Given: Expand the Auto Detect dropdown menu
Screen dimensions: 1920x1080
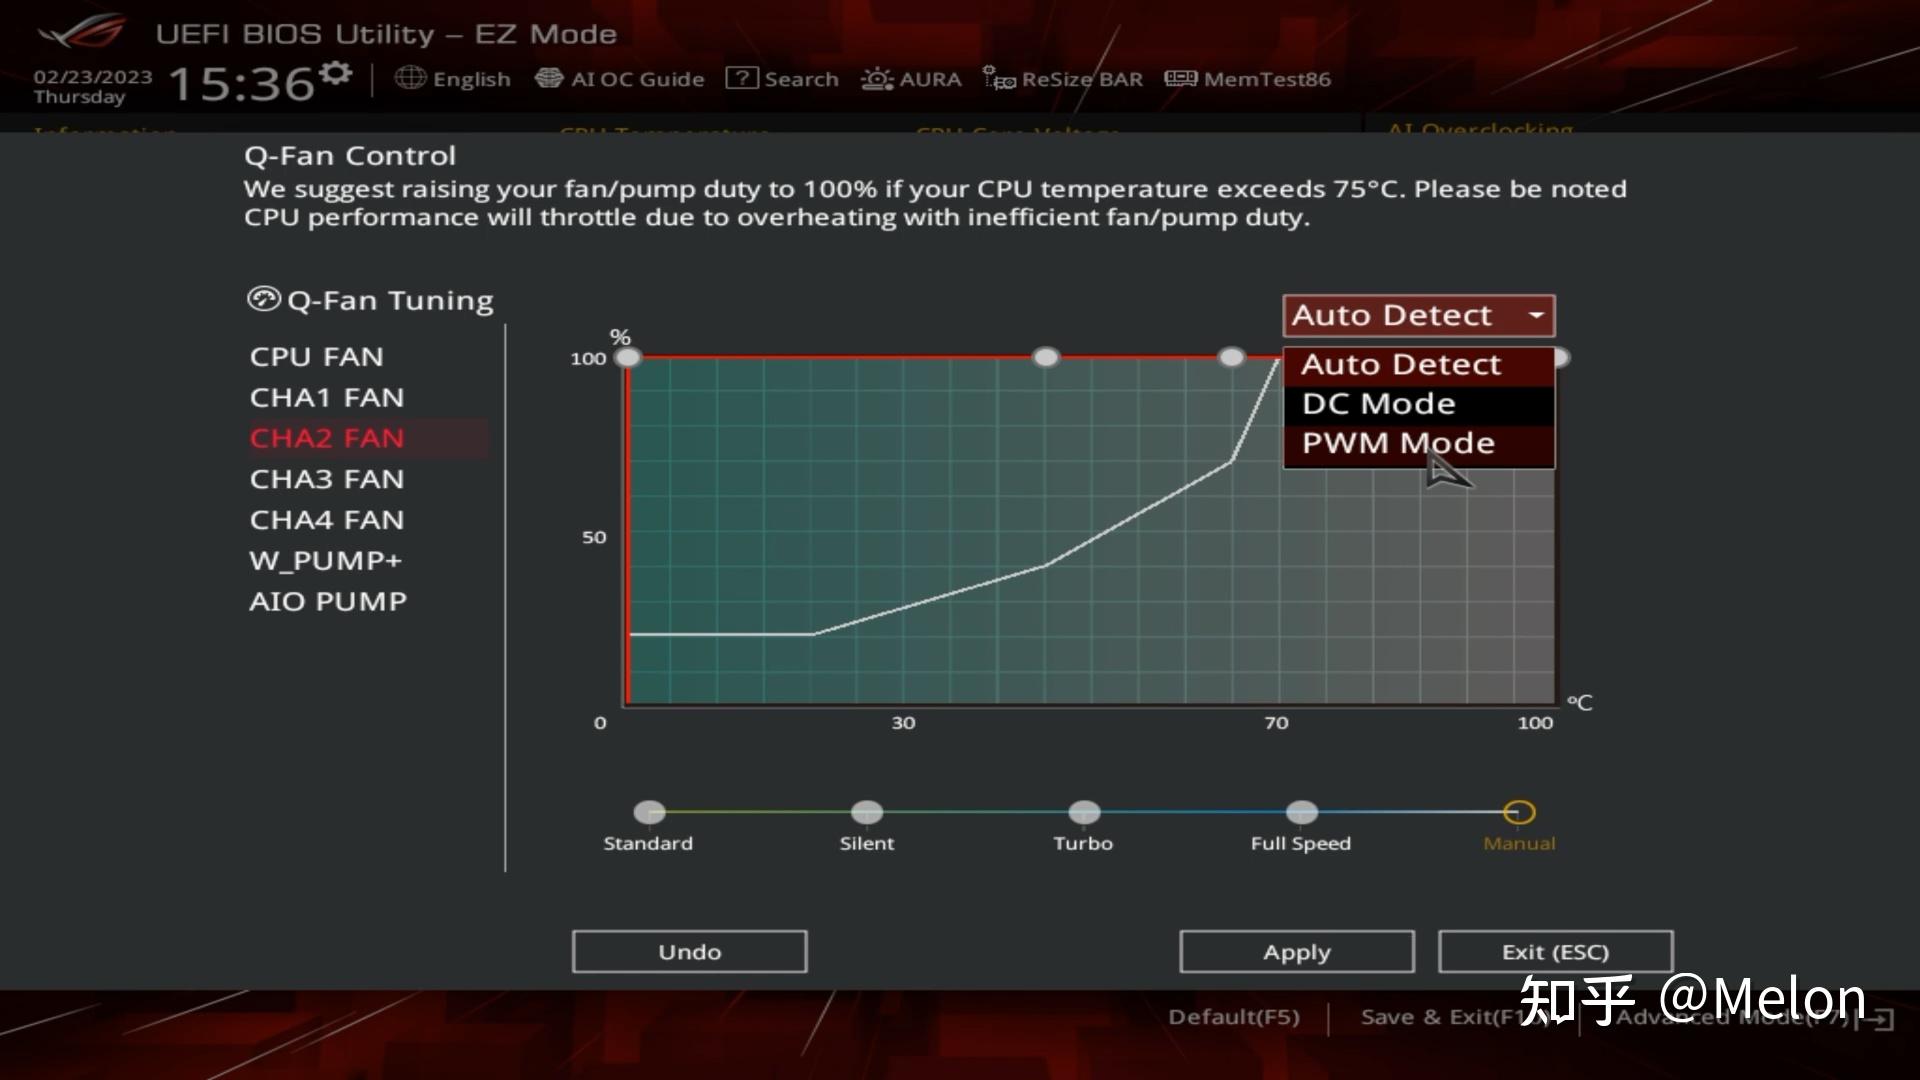Looking at the screenshot, I should [x=1416, y=314].
